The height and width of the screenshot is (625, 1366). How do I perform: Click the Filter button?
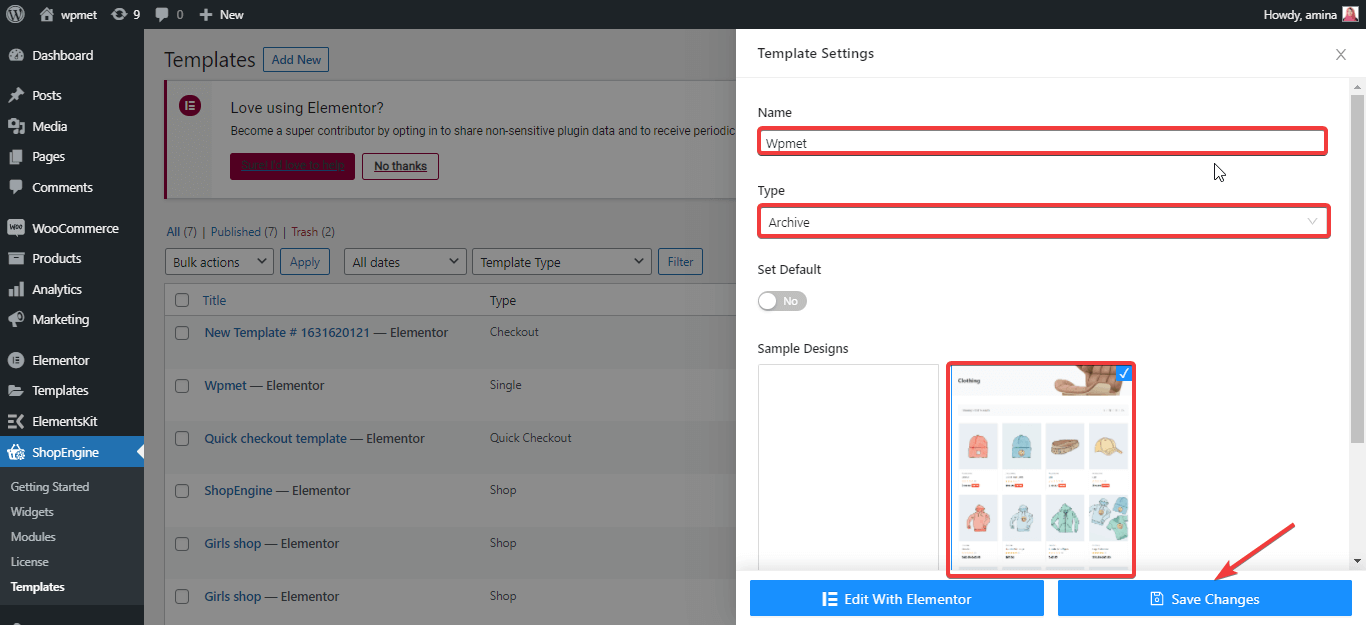[x=680, y=262]
